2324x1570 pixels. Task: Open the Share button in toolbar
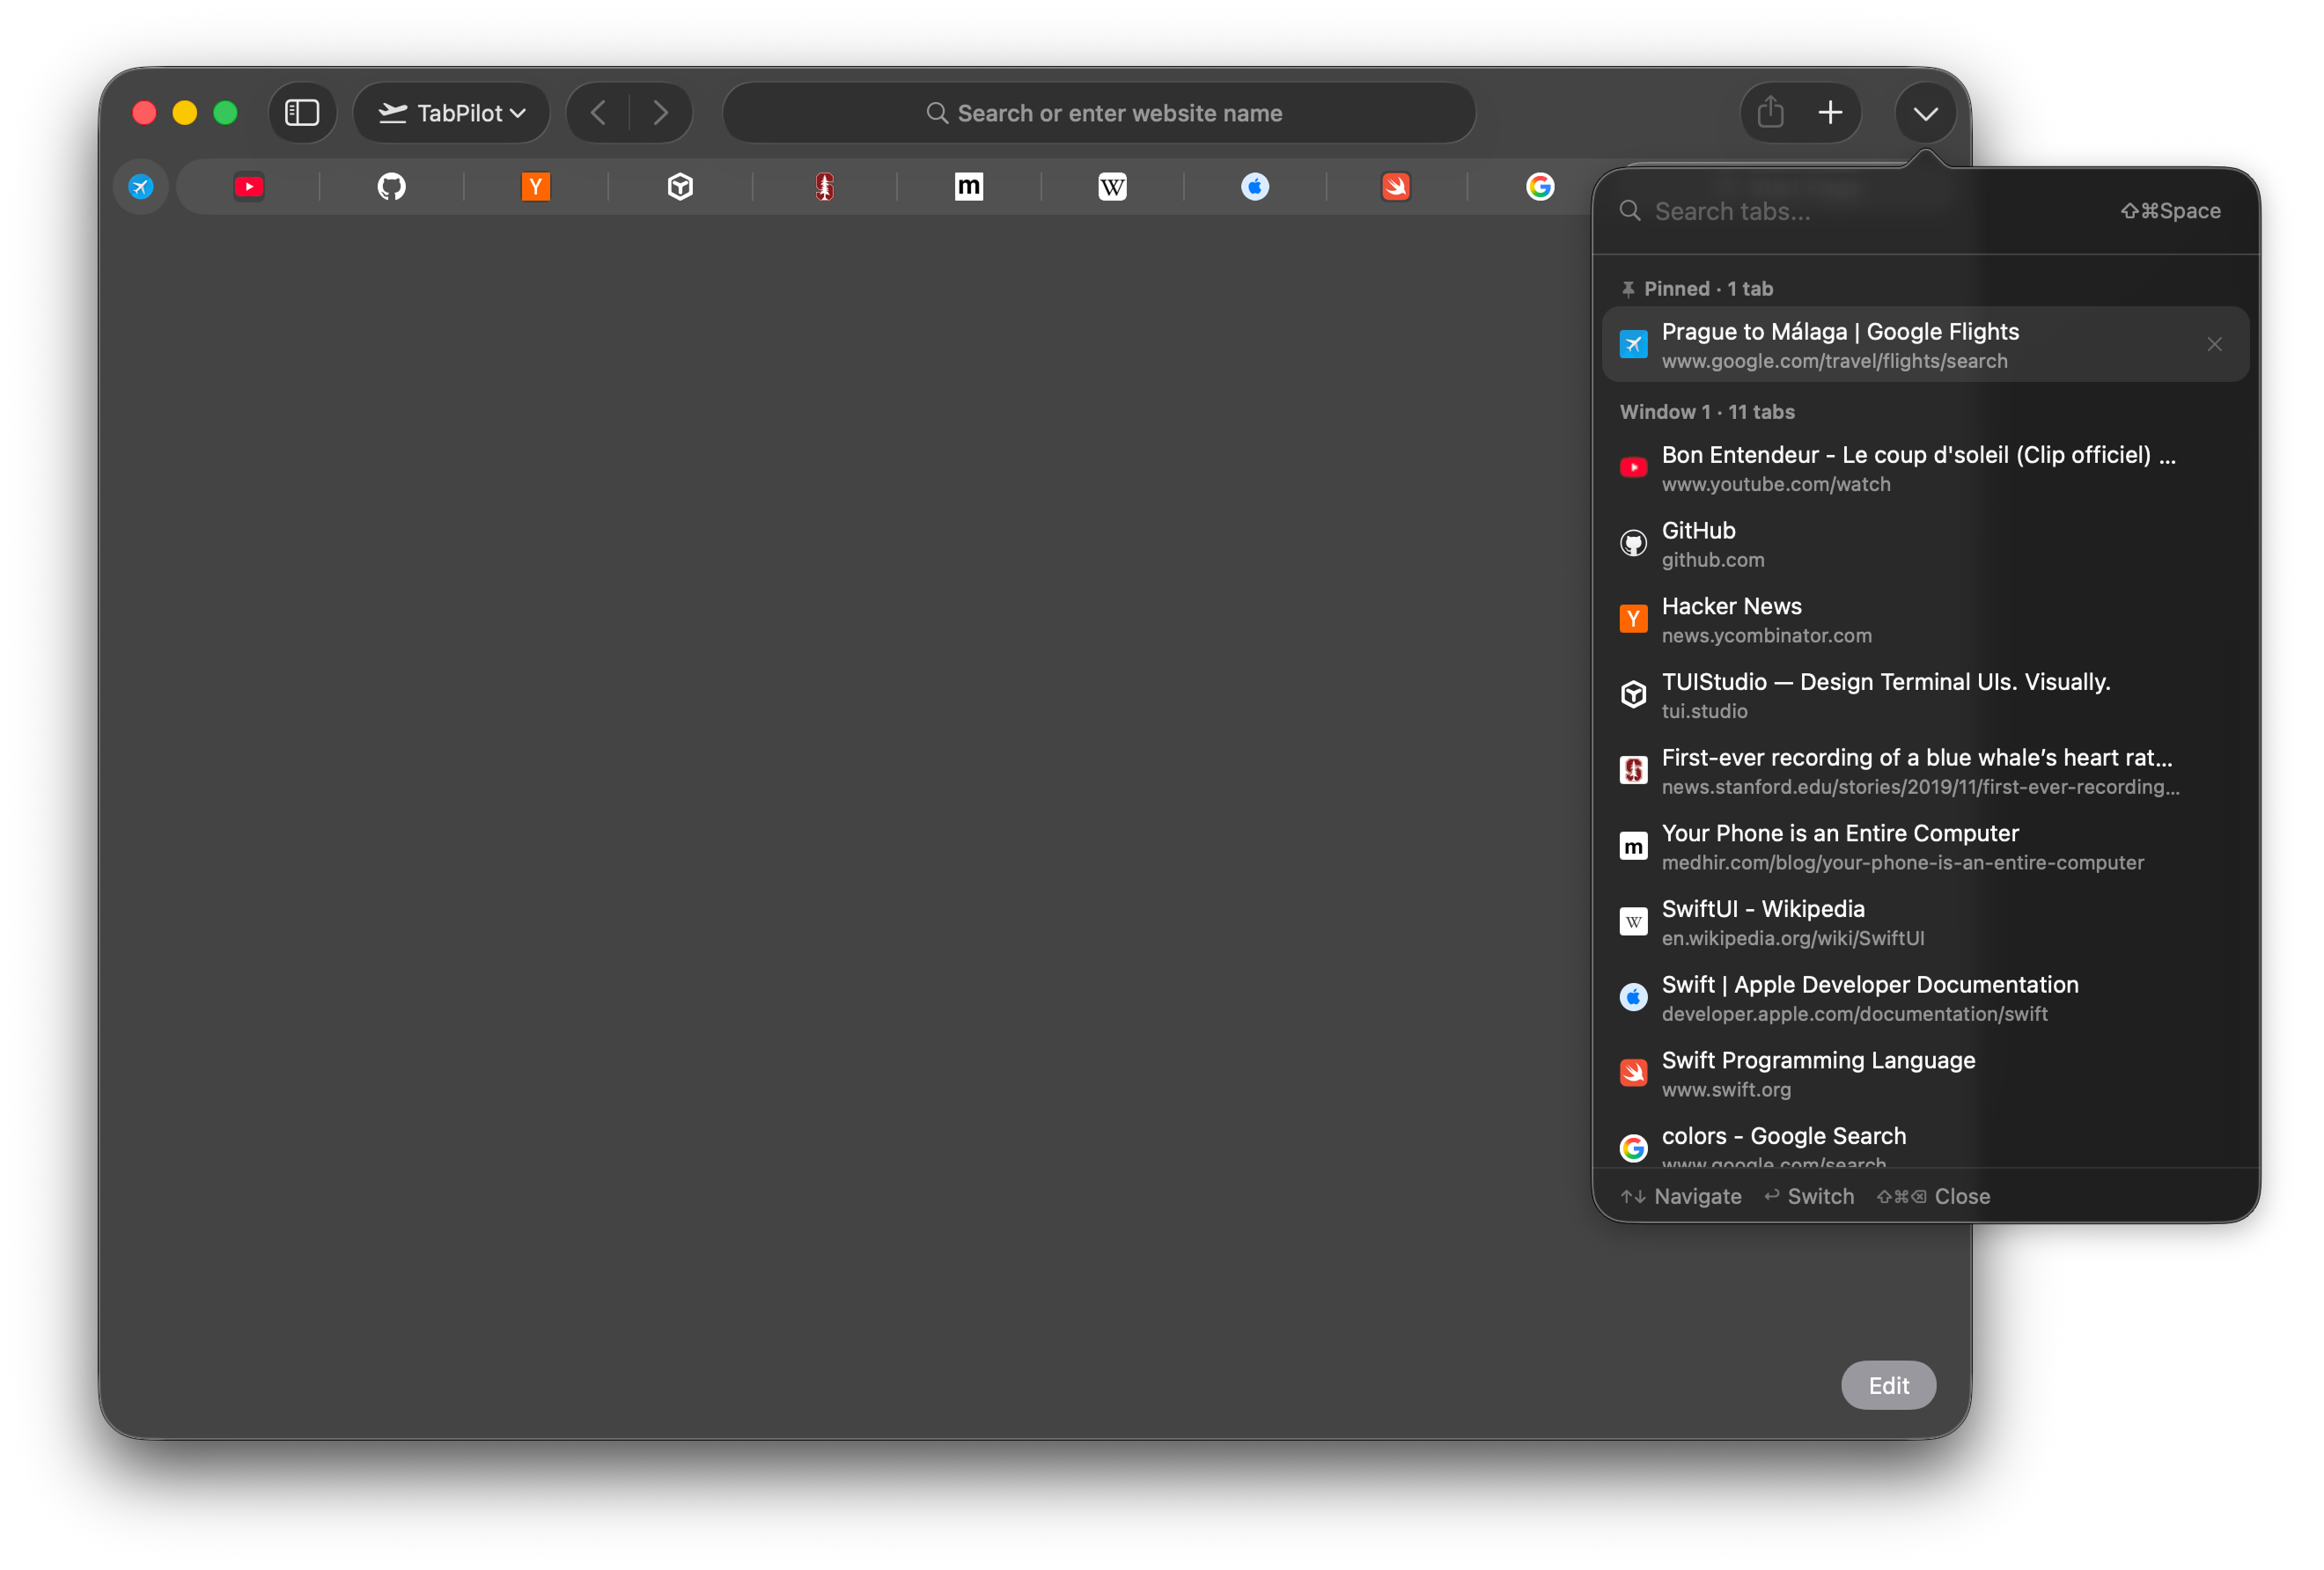tap(1770, 113)
